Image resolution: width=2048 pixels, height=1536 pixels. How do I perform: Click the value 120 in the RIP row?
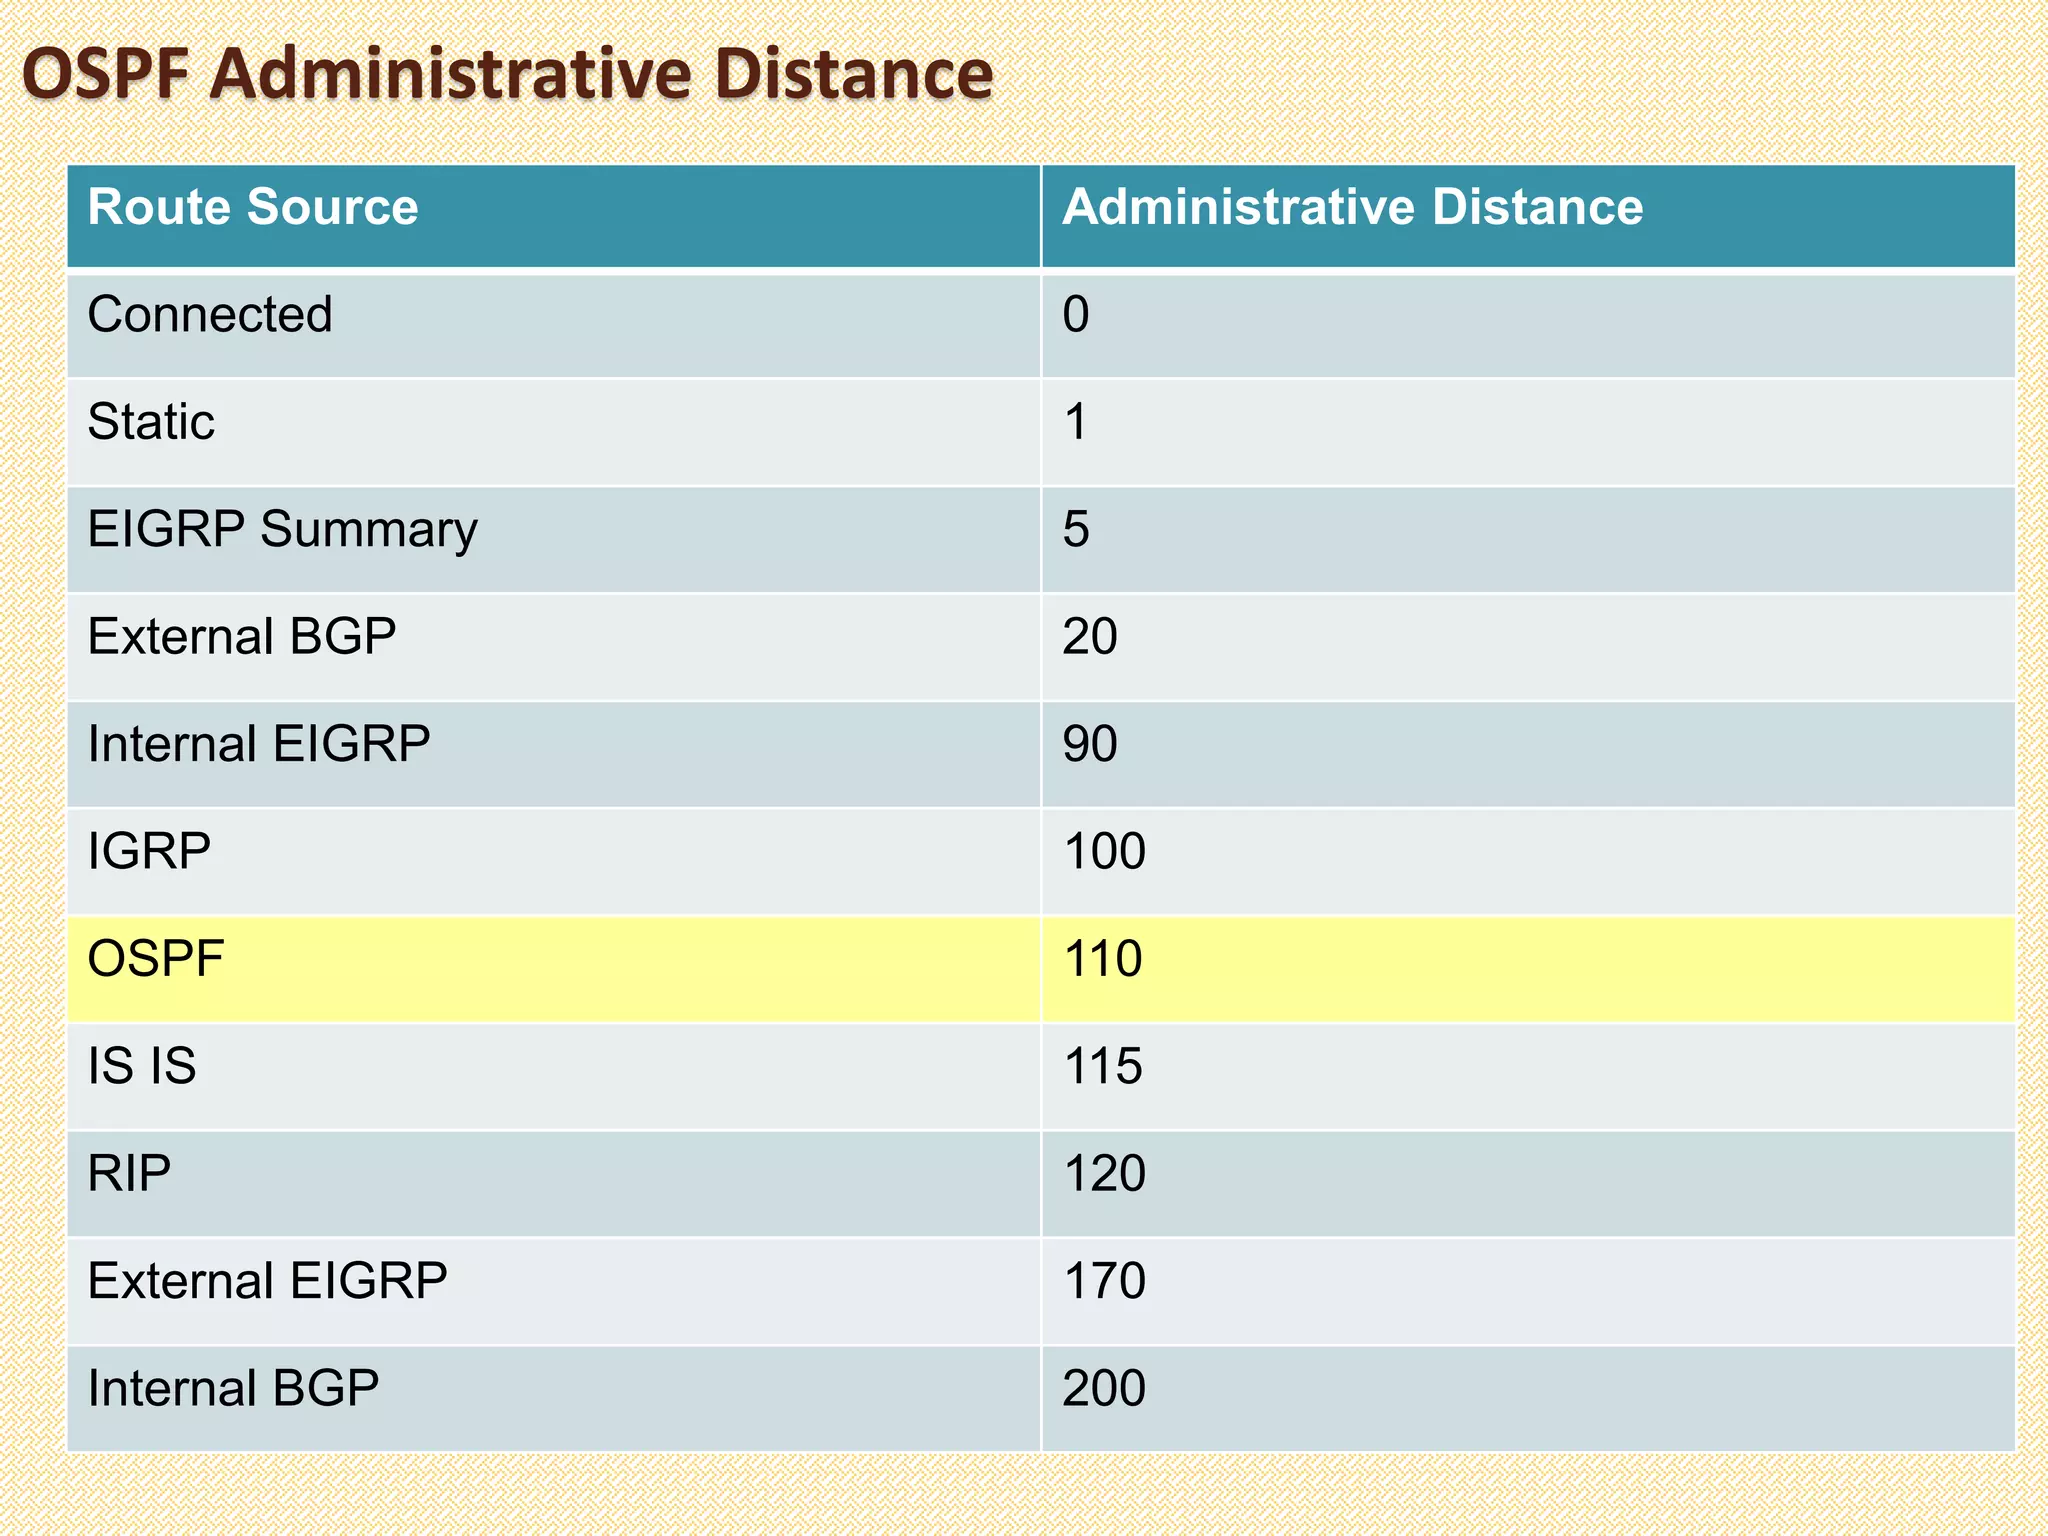click(1104, 1173)
